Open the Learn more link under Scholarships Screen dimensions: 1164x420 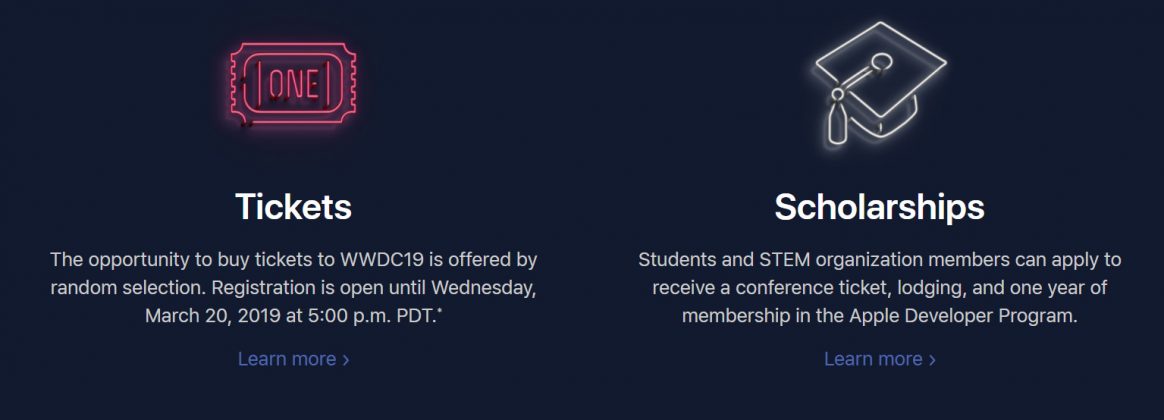[x=873, y=359]
